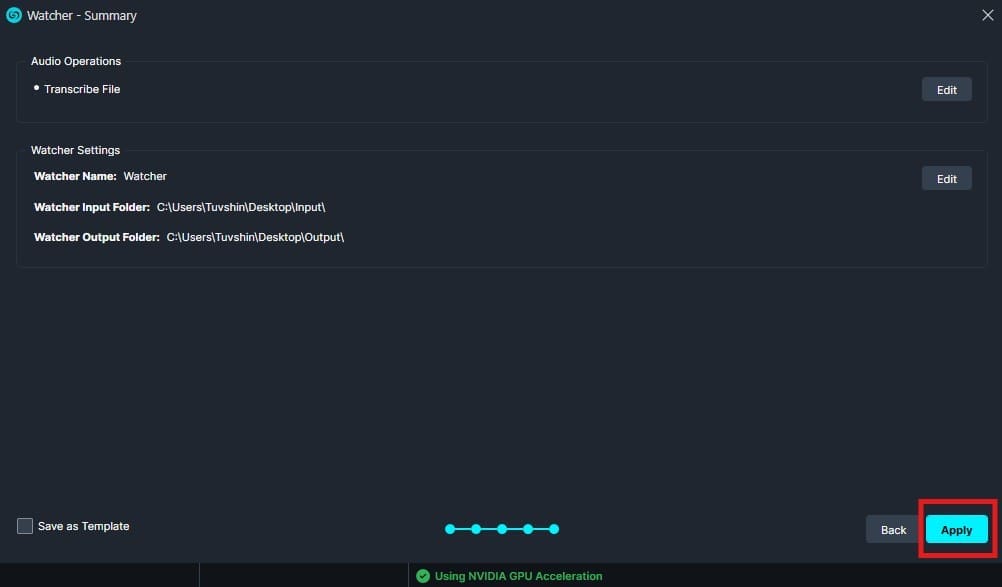
Task: Click the third (middle) step dot
Action: 502,529
